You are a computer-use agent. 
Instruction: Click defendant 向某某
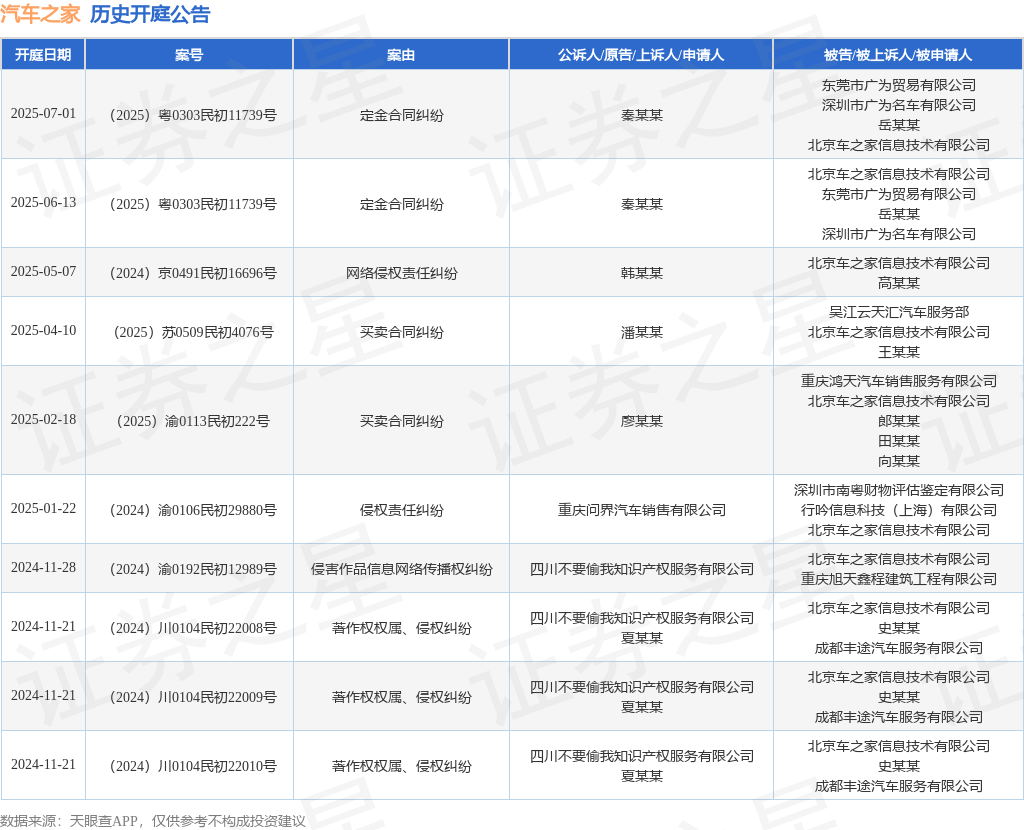click(899, 461)
